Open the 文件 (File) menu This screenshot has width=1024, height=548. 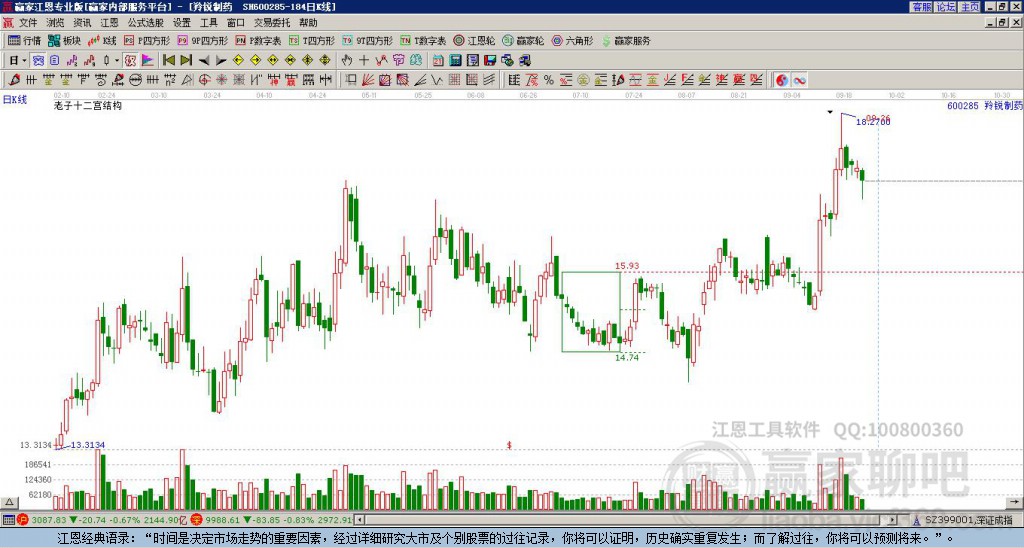pyautogui.click(x=28, y=23)
